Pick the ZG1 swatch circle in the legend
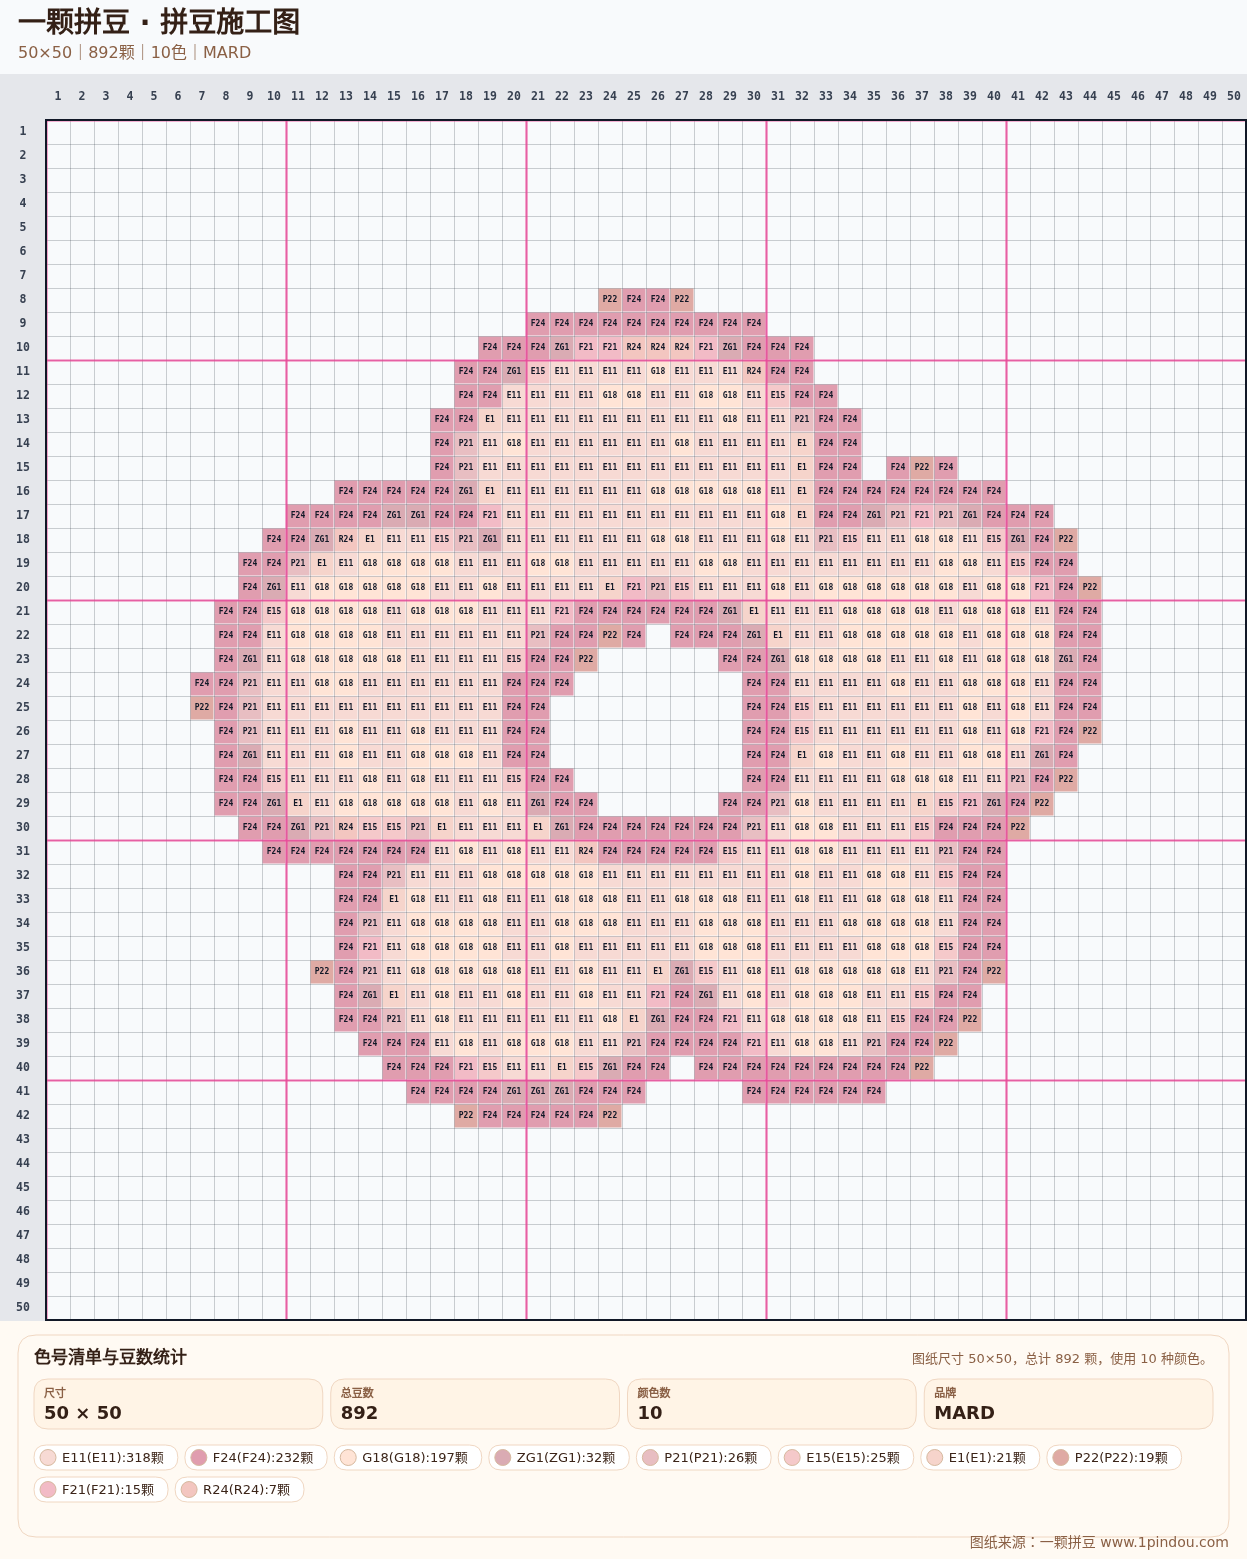The height and width of the screenshot is (1559, 1247). click(502, 1458)
